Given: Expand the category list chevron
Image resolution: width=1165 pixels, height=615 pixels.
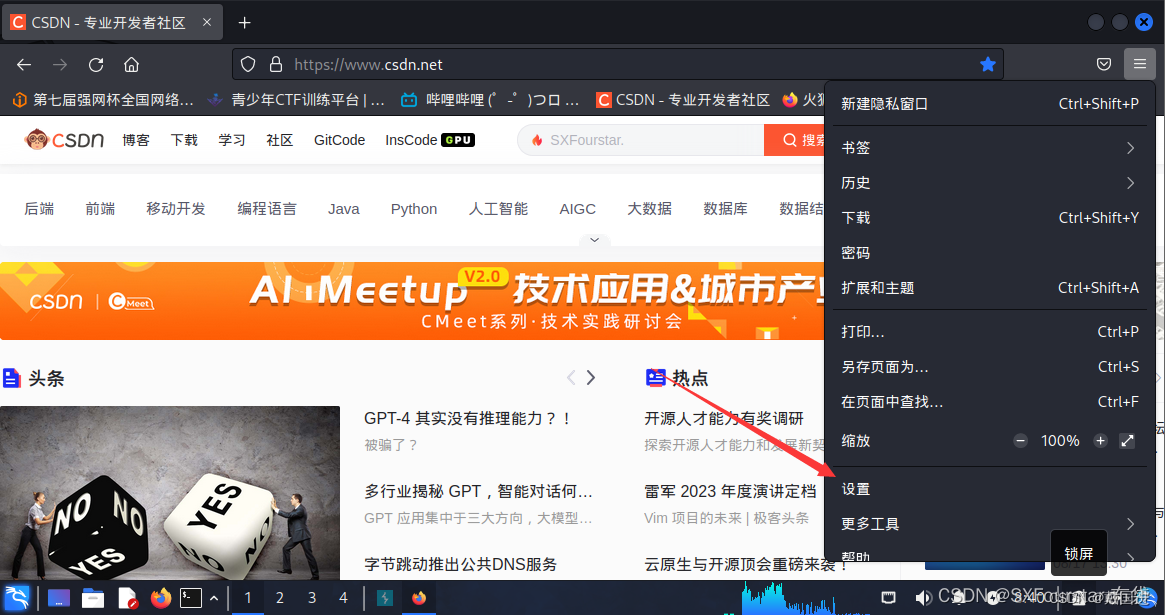Looking at the screenshot, I should [x=594, y=240].
